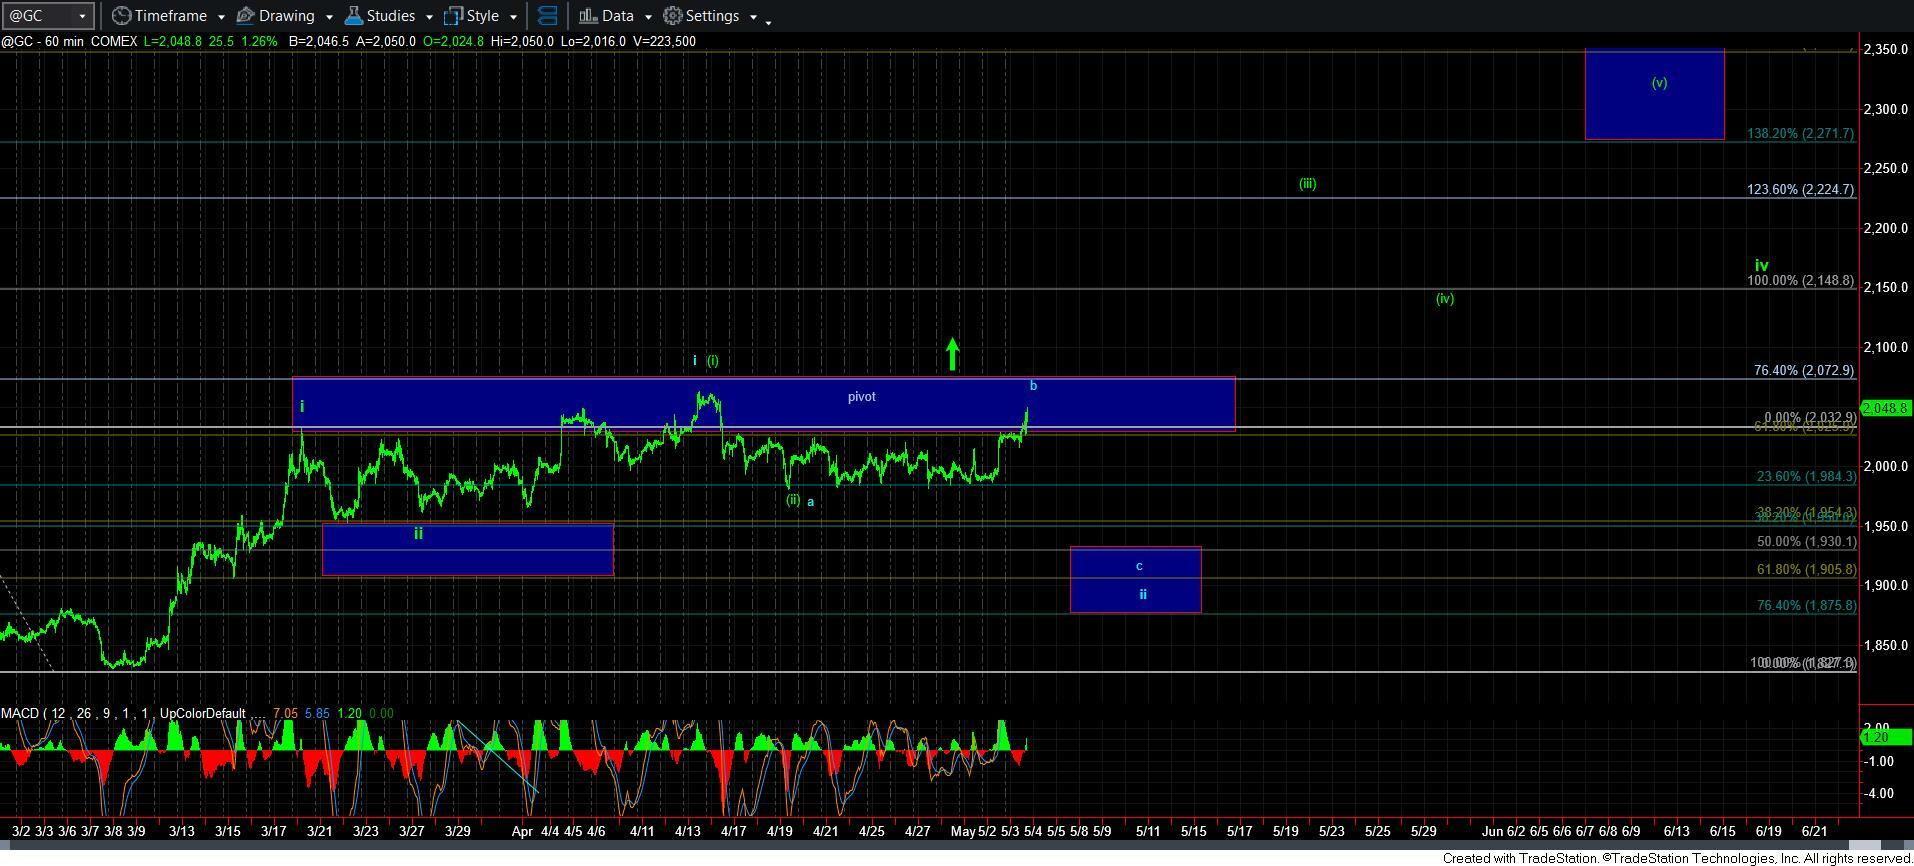1914x866 pixels.
Task: Click the Settings gear icon
Action: coord(673,16)
